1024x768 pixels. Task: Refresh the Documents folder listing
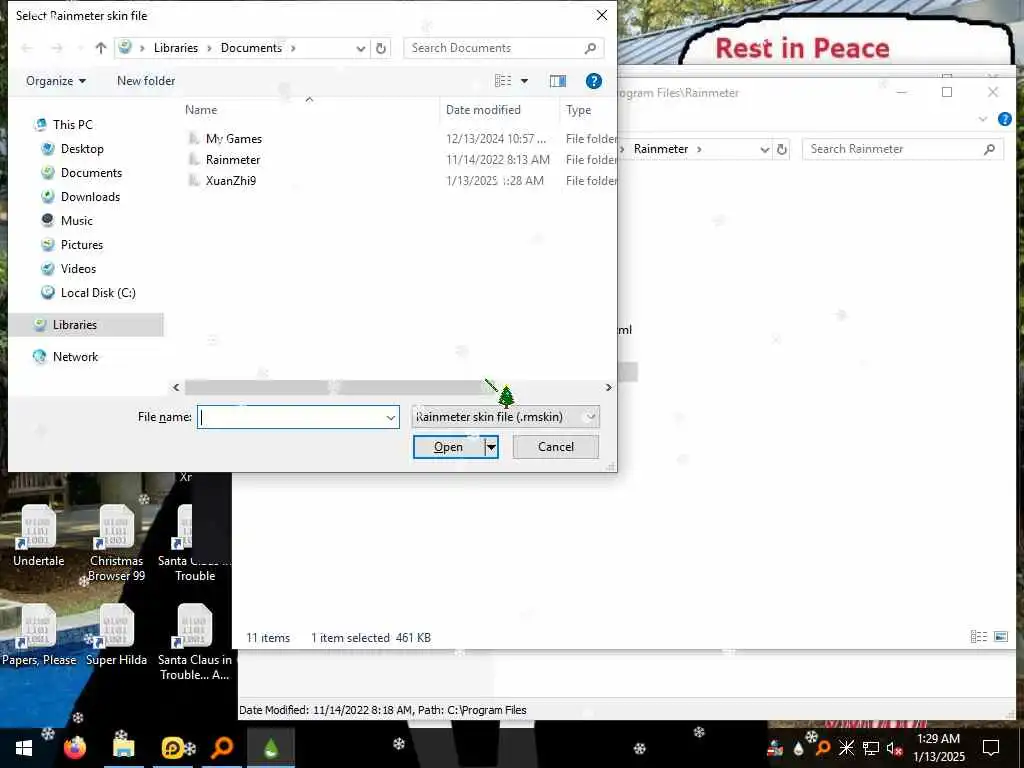pyautogui.click(x=381, y=48)
